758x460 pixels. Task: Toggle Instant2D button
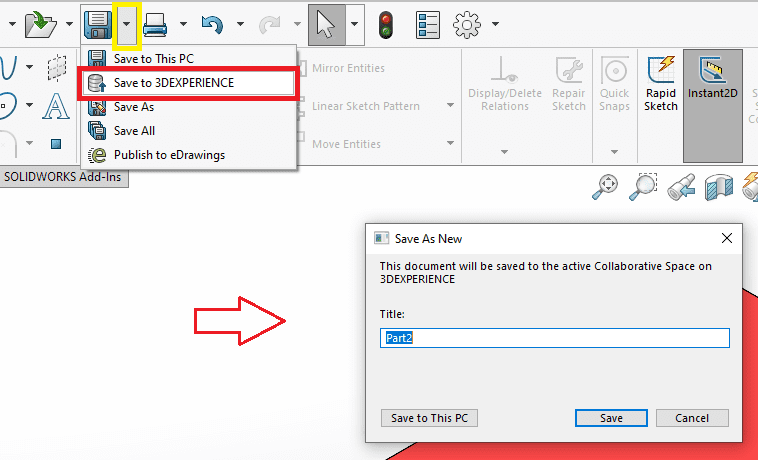tap(713, 105)
